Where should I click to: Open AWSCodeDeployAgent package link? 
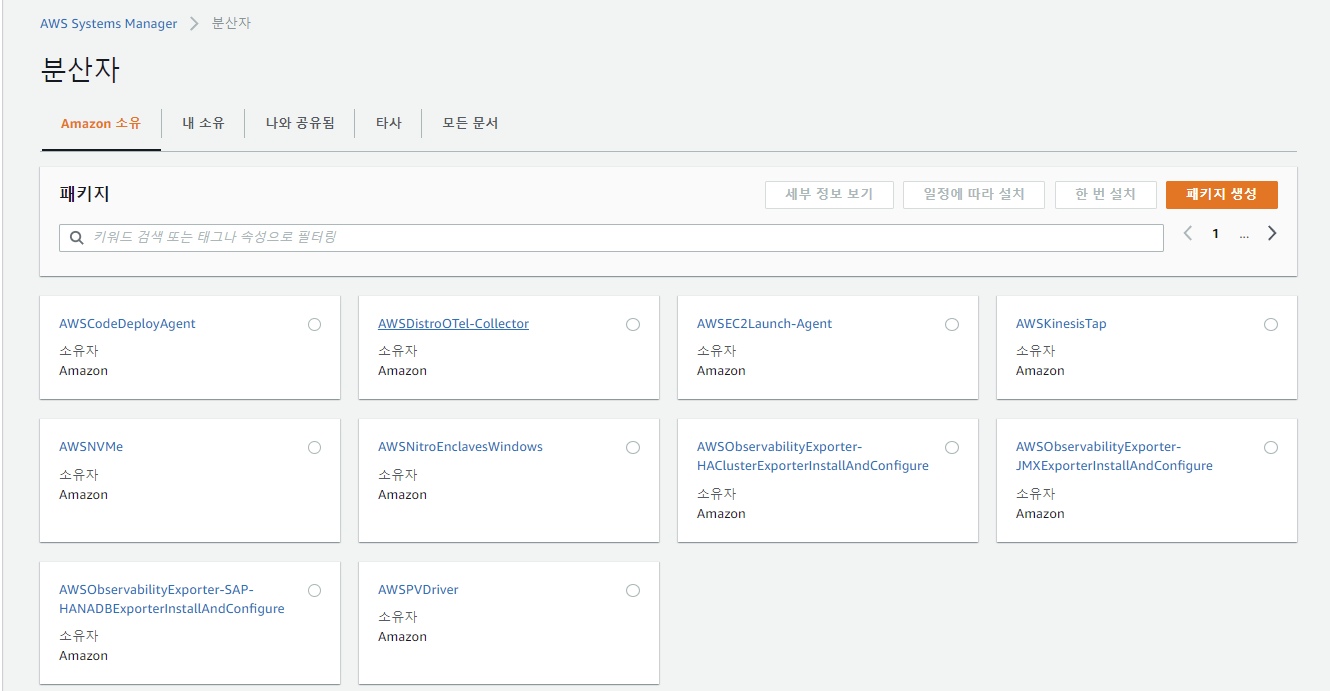coord(127,324)
